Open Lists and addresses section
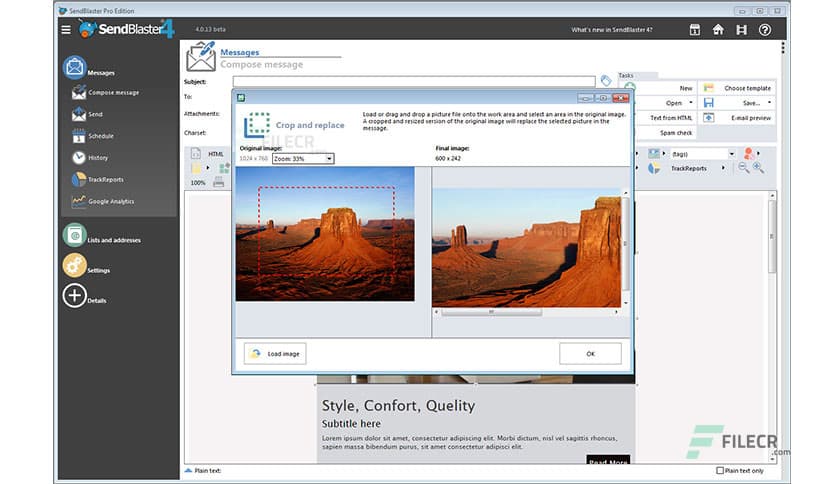The width and height of the screenshot is (836, 484). click(x=101, y=236)
